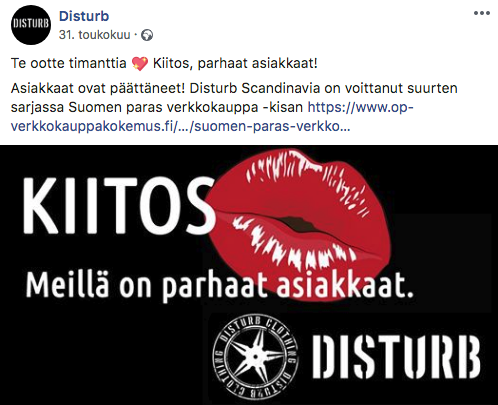Open the post options three-dot menu
This screenshot has width=498, height=405.
482,13
